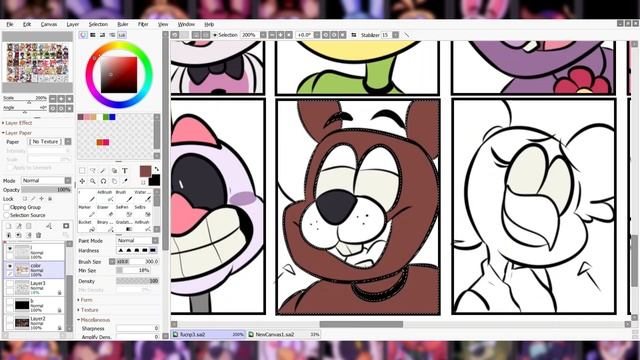Open the Paint Mode dropdown
The width and height of the screenshot is (640, 360).
137,241
